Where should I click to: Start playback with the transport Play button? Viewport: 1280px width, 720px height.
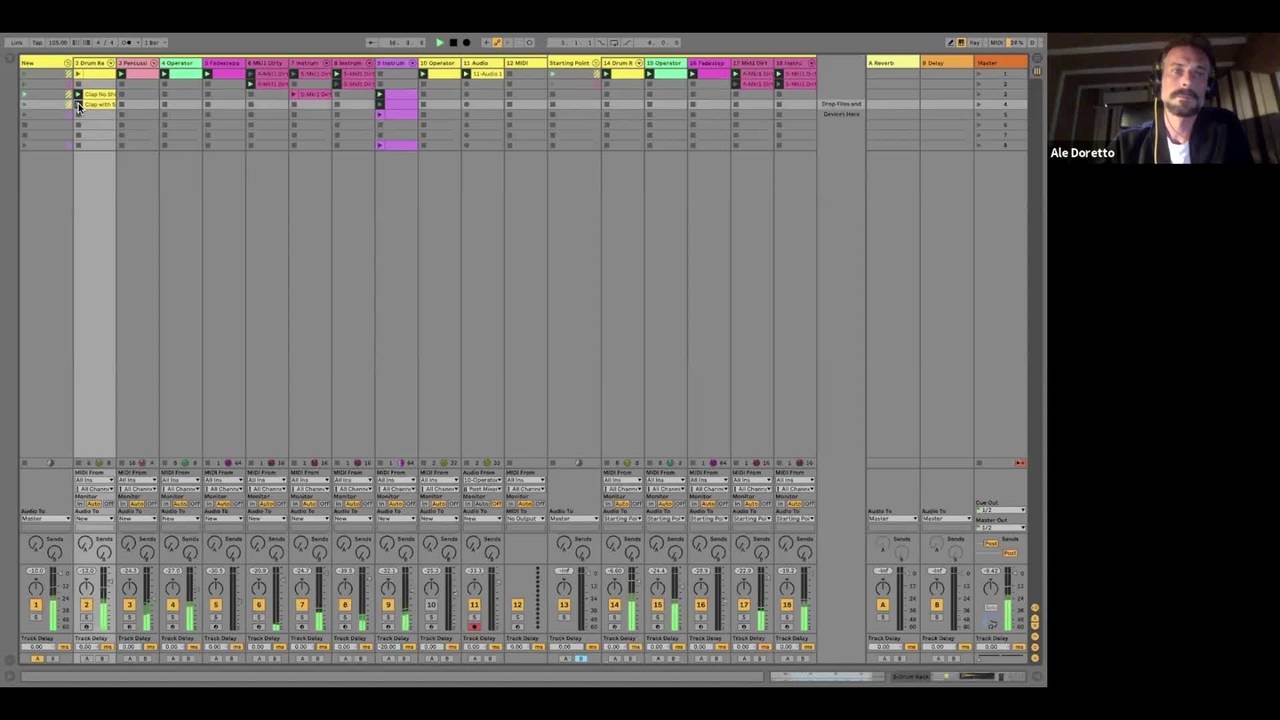click(439, 43)
